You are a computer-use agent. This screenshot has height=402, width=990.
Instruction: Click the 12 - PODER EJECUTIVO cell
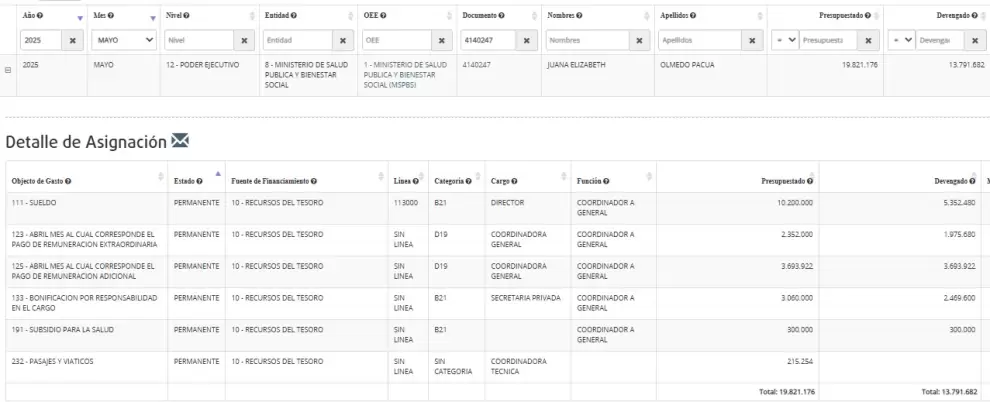point(210,75)
